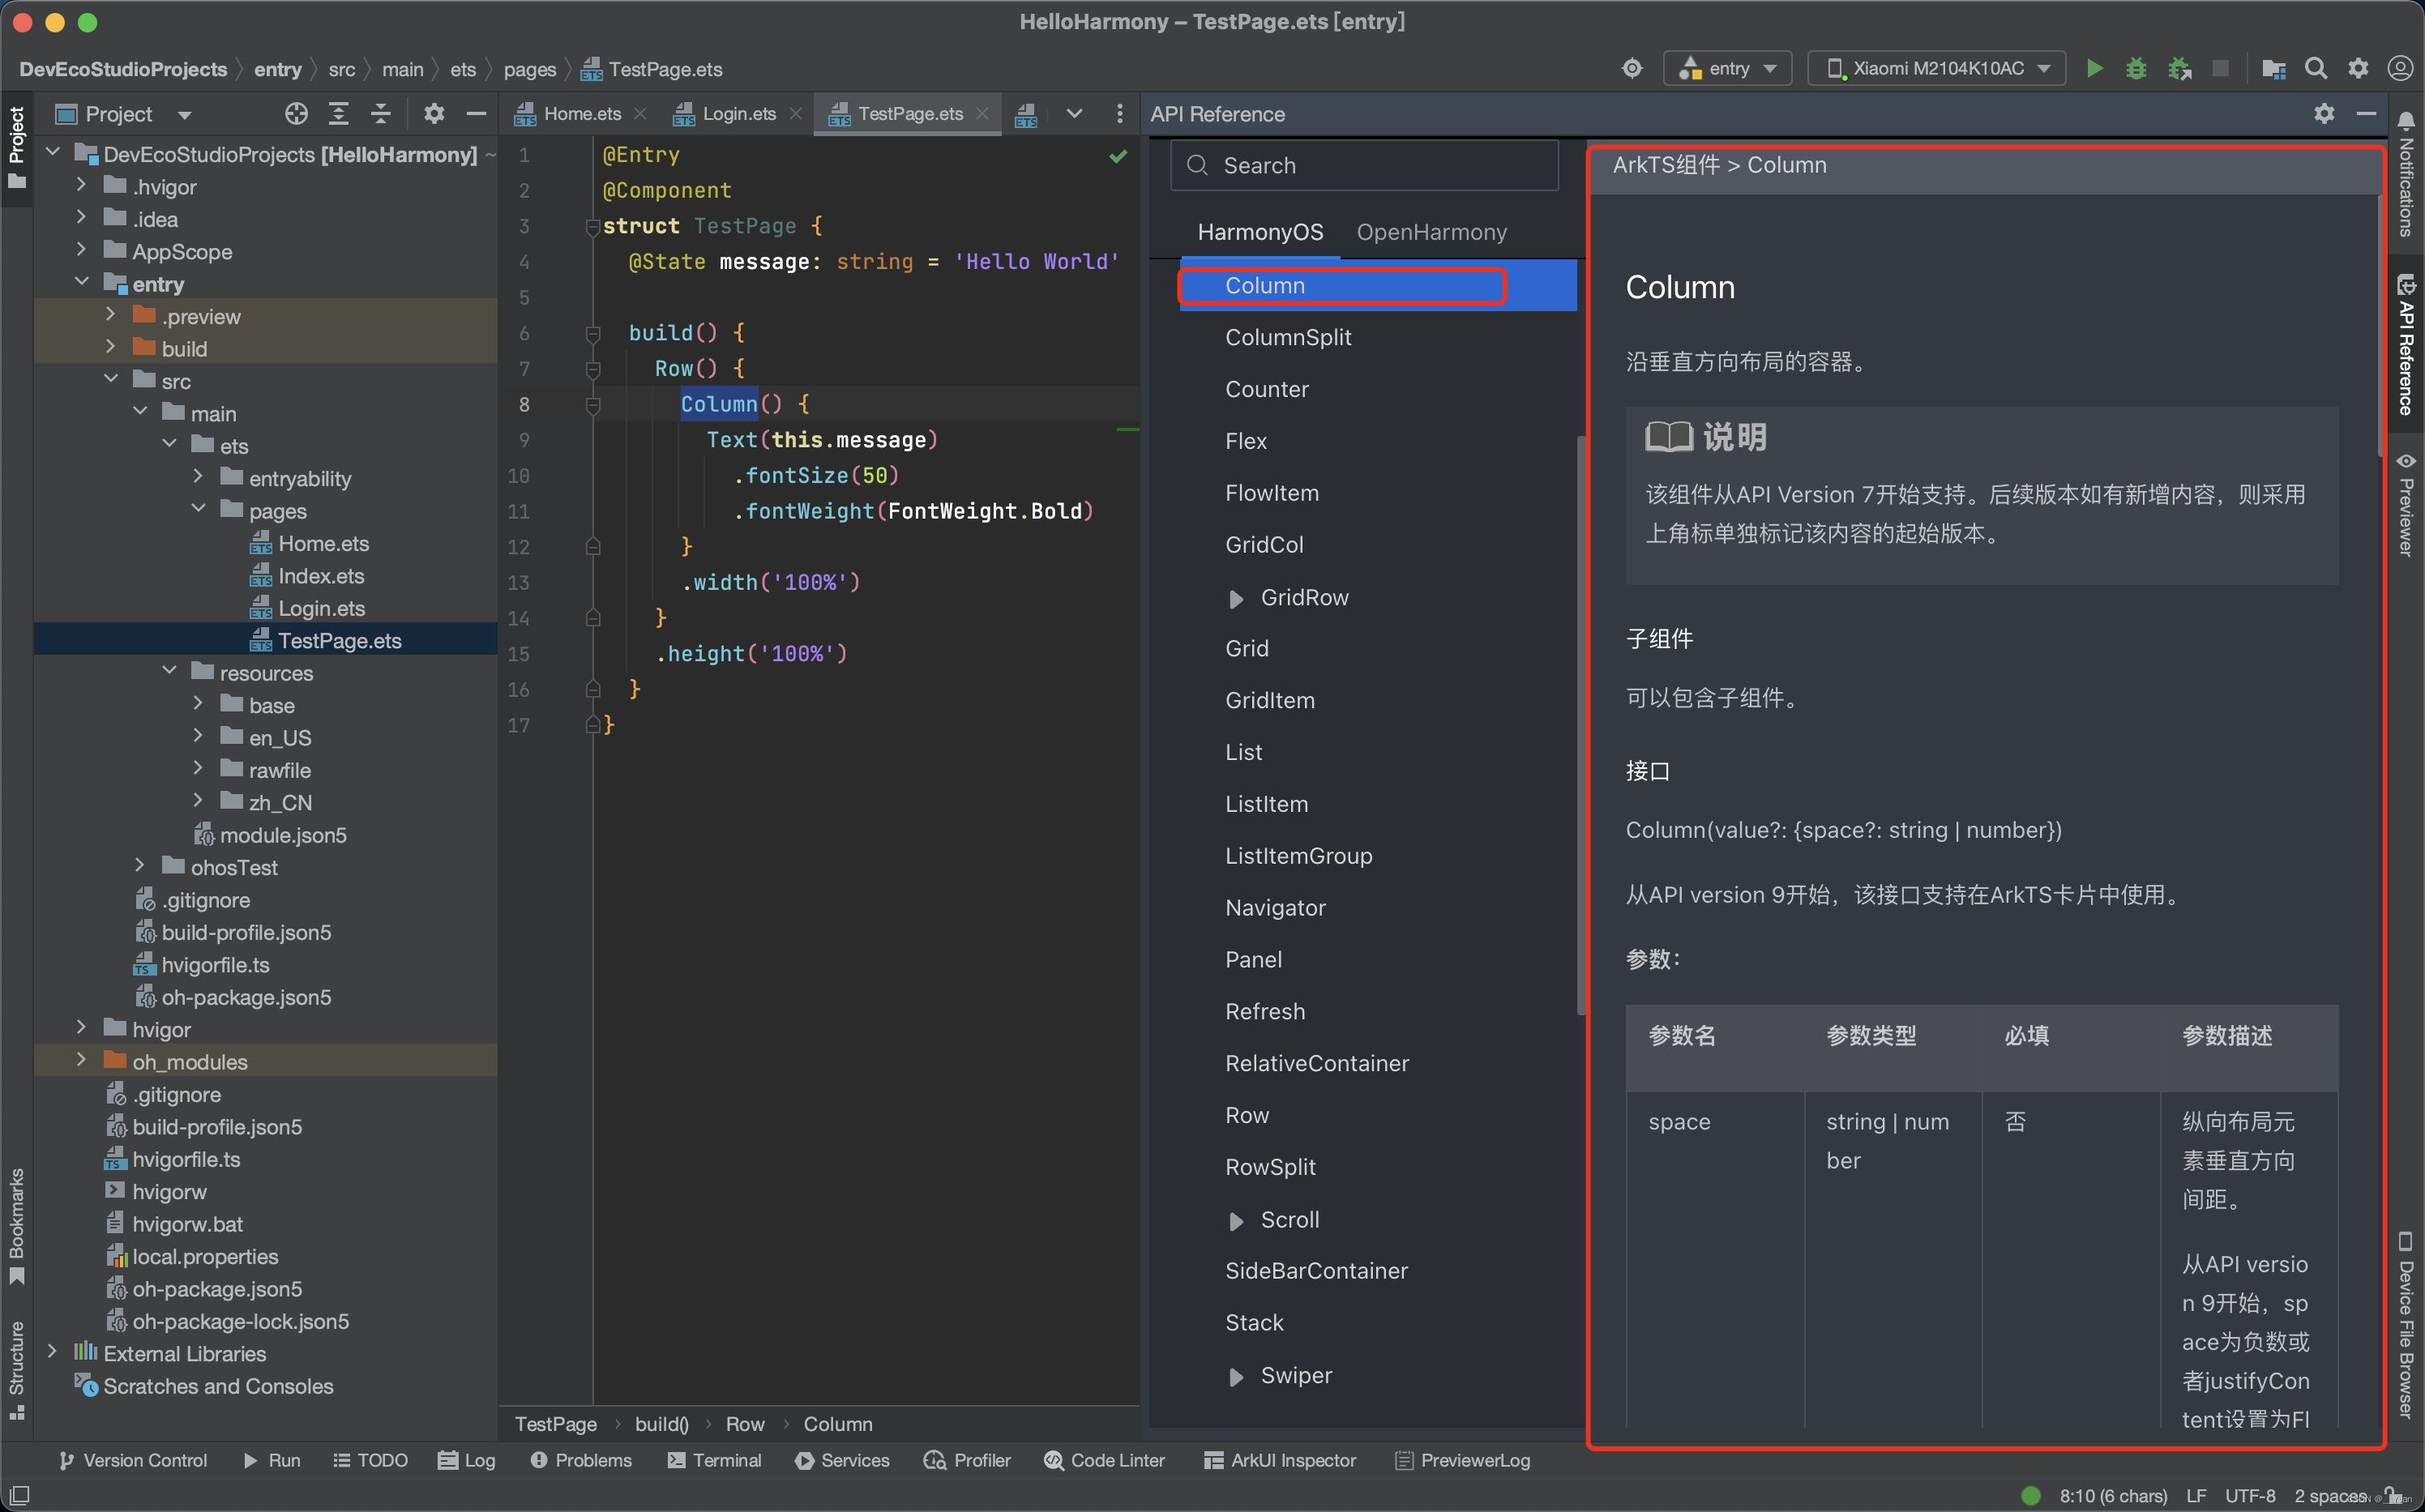Screen dimensions: 2425x1512
Task: Open the Code Linter tool window
Action: pos(1105,1460)
